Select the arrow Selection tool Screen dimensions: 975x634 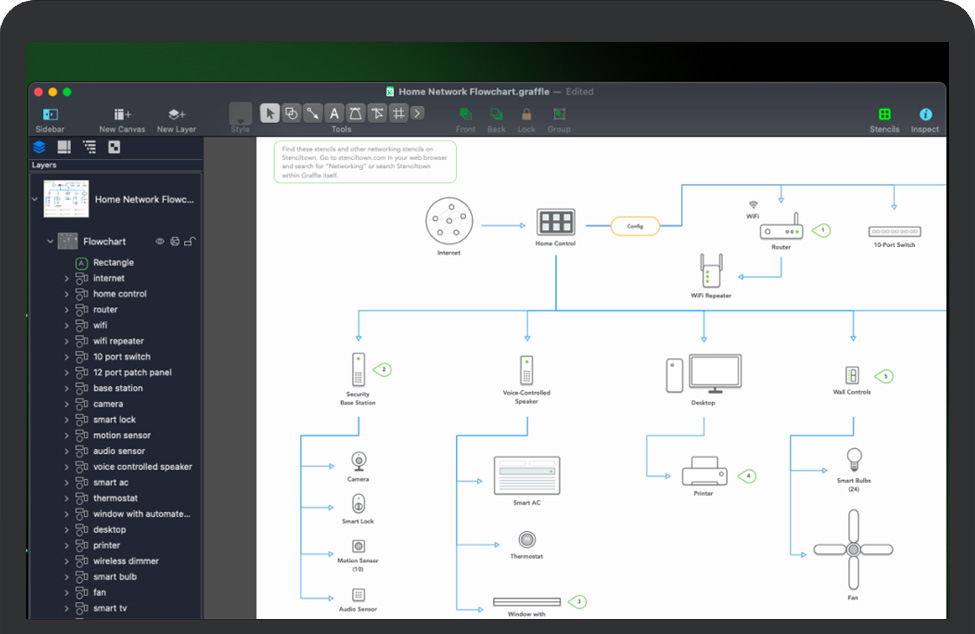(270, 113)
